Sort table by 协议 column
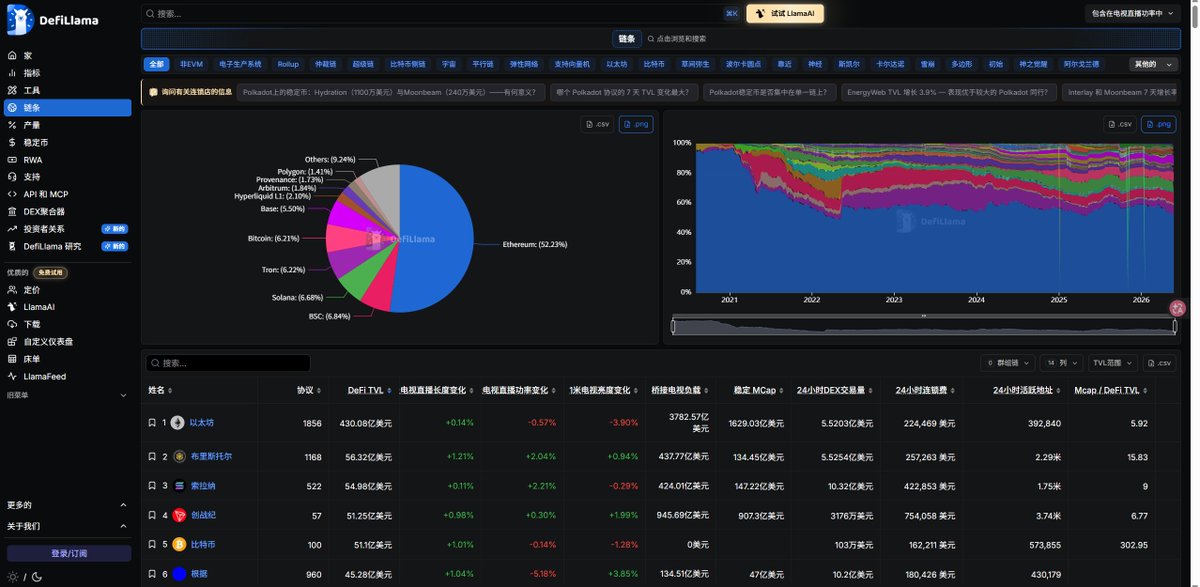The height and width of the screenshot is (587, 1200). coord(309,390)
